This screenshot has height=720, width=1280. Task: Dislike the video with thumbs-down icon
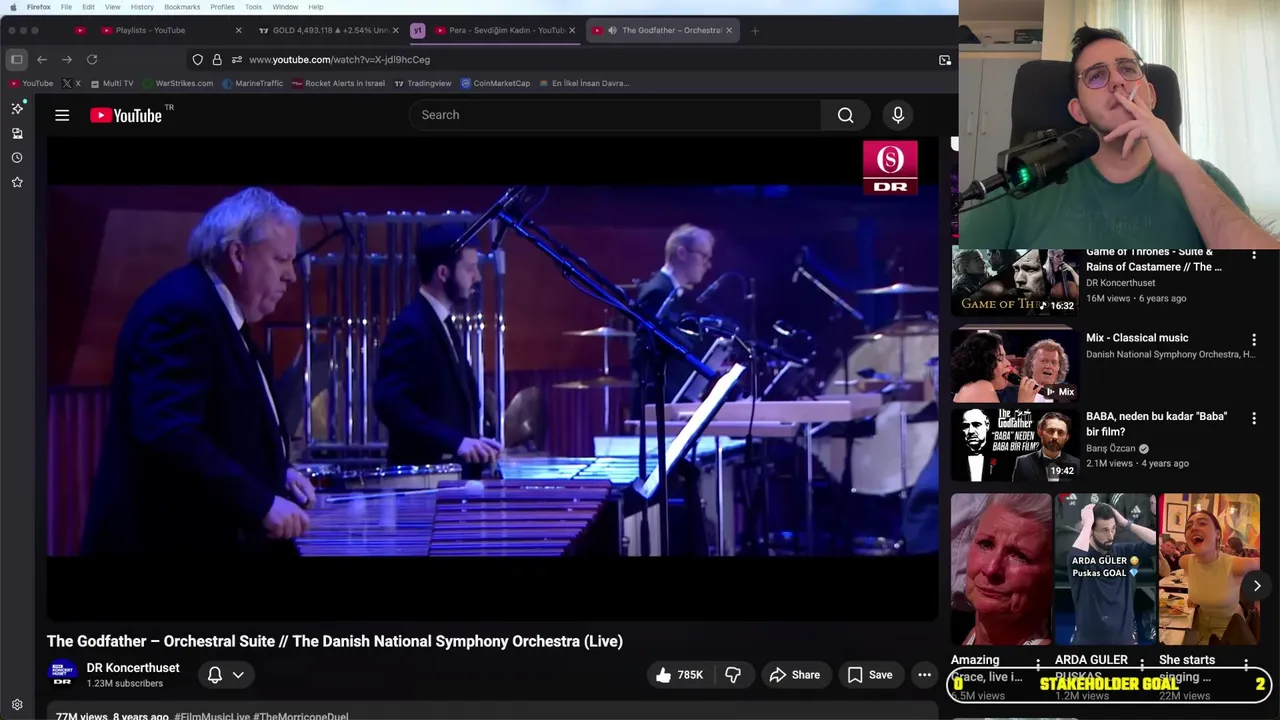point(733,675)
